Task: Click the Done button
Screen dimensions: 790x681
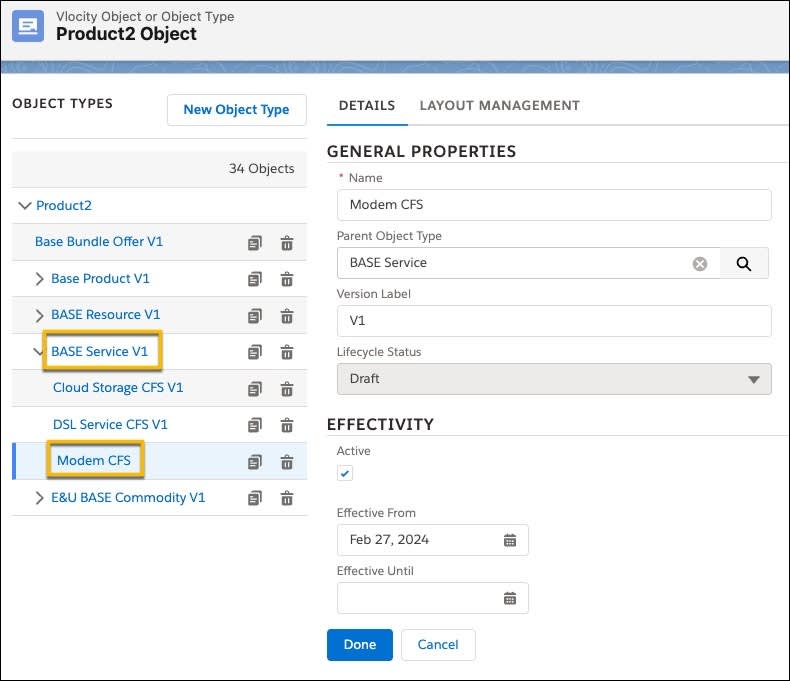Action: (x=360, y=645)
